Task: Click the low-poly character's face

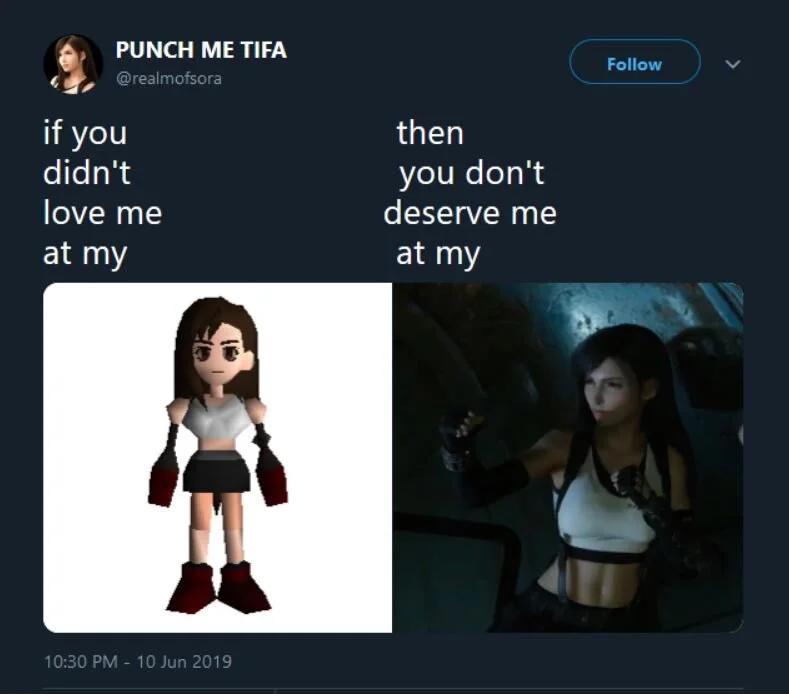Action: click(219, 356)
